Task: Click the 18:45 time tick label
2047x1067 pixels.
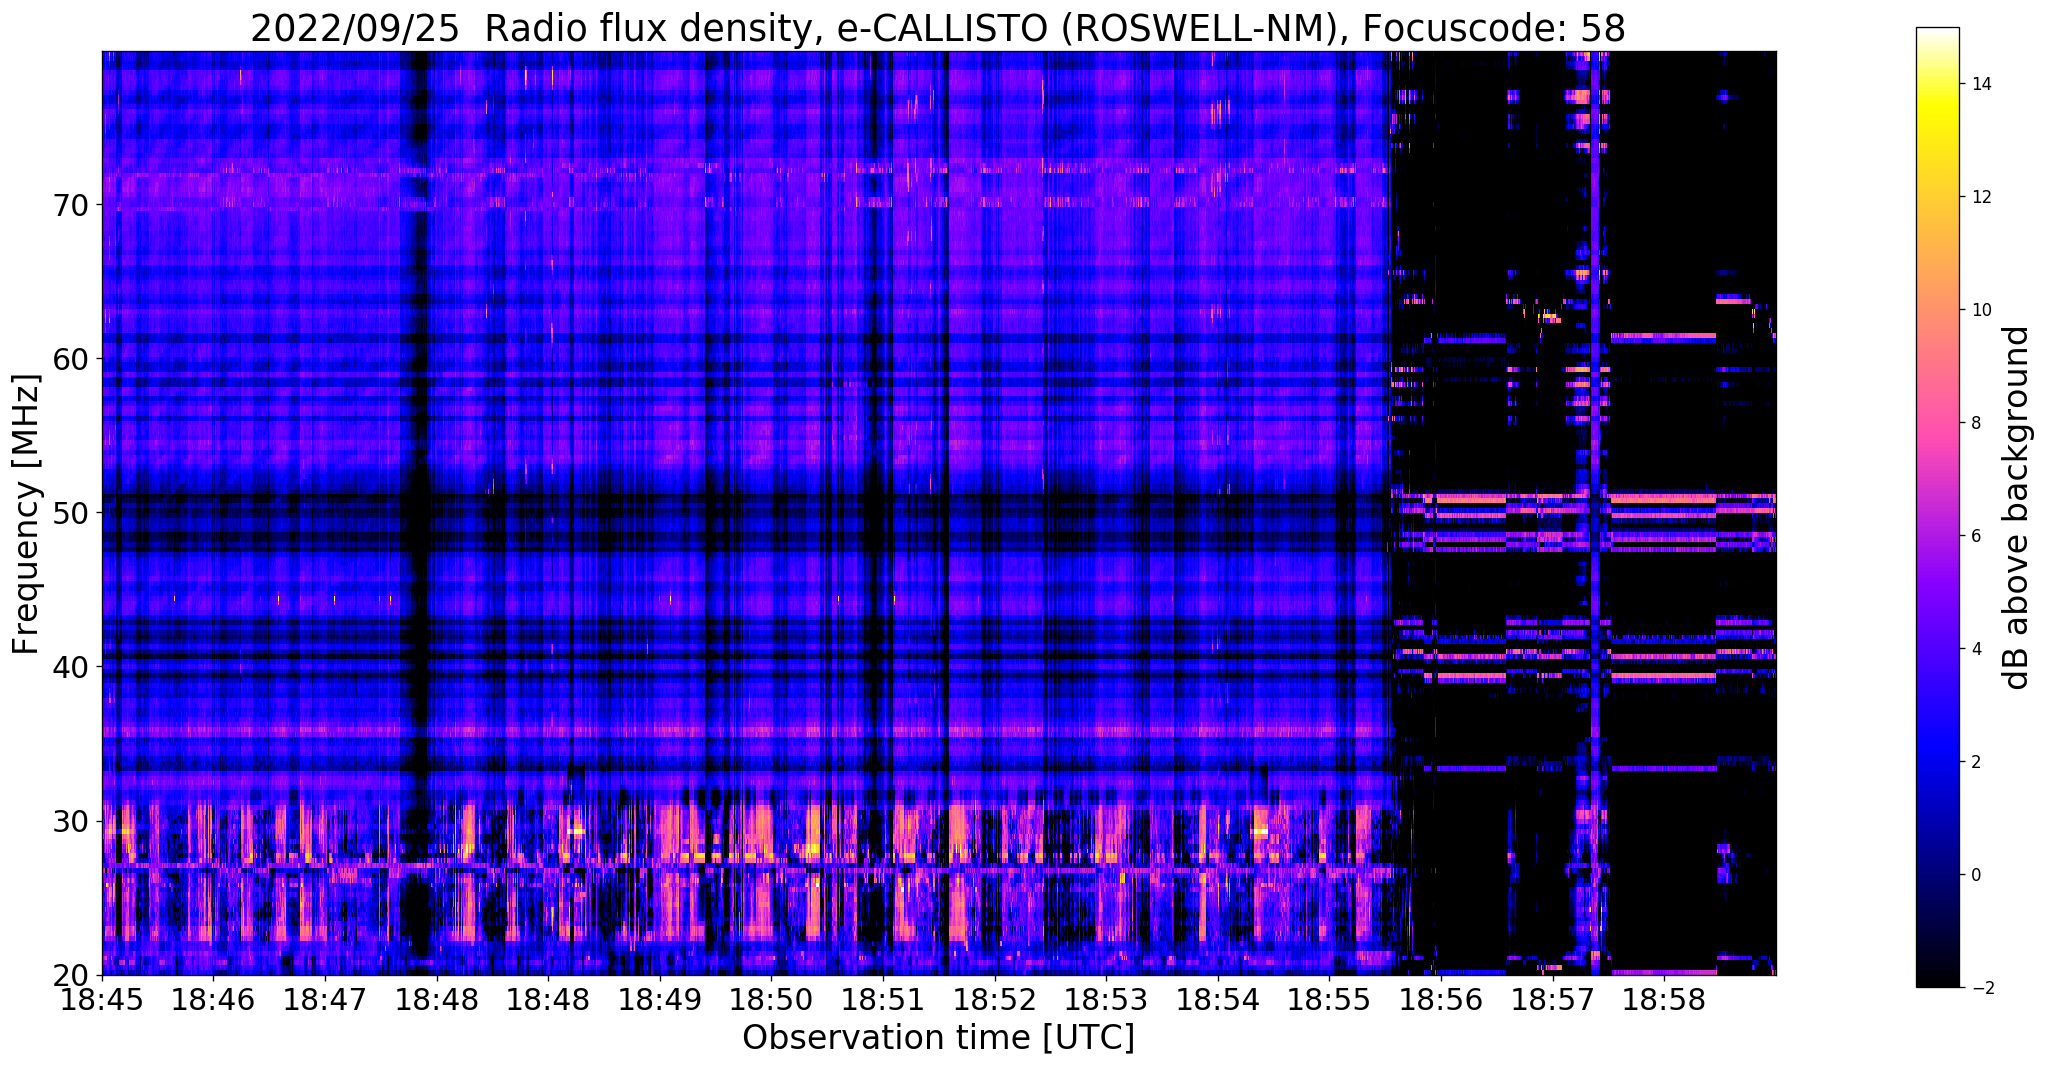Action: coord(102,1000)
